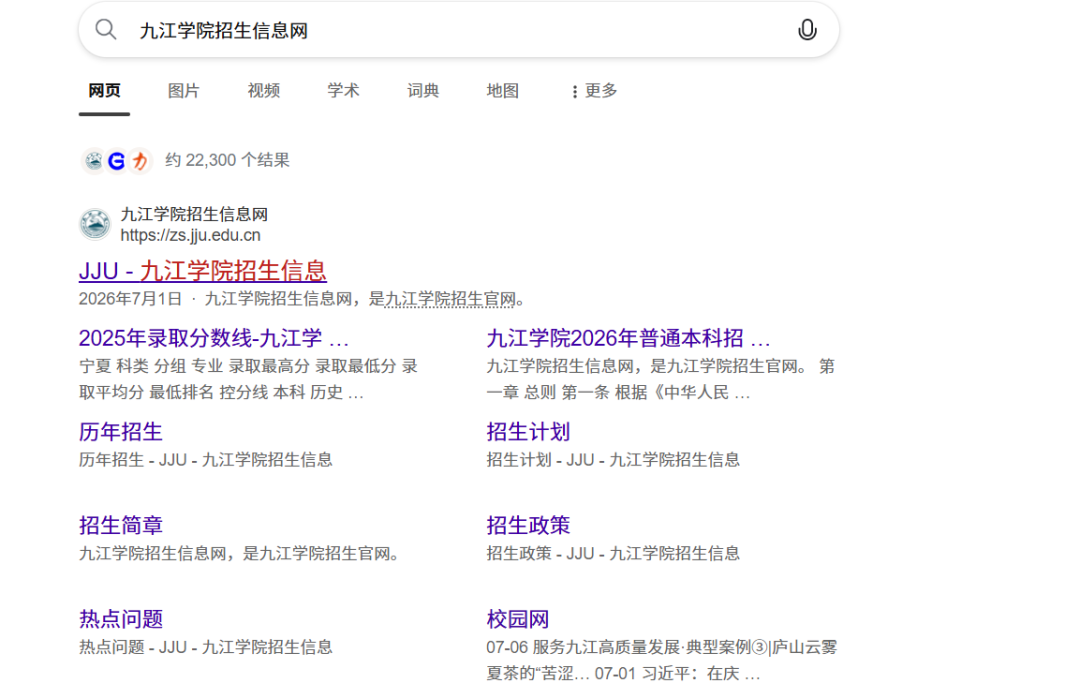
Task: Open the 招生简章 sublink
Action: (x=121, y=525)
